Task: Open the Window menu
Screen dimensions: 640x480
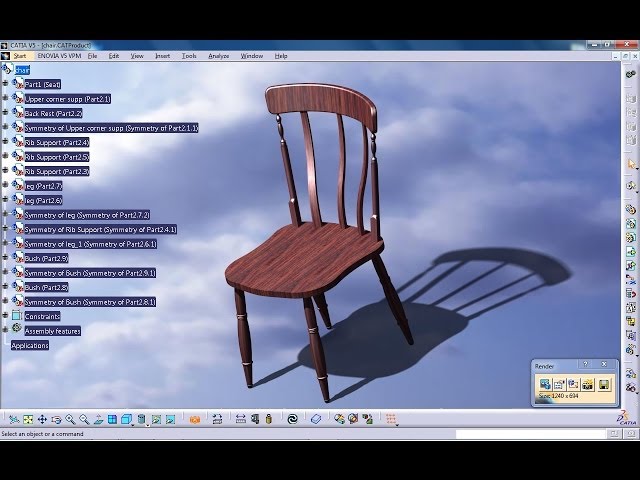Action: [252, 56]
